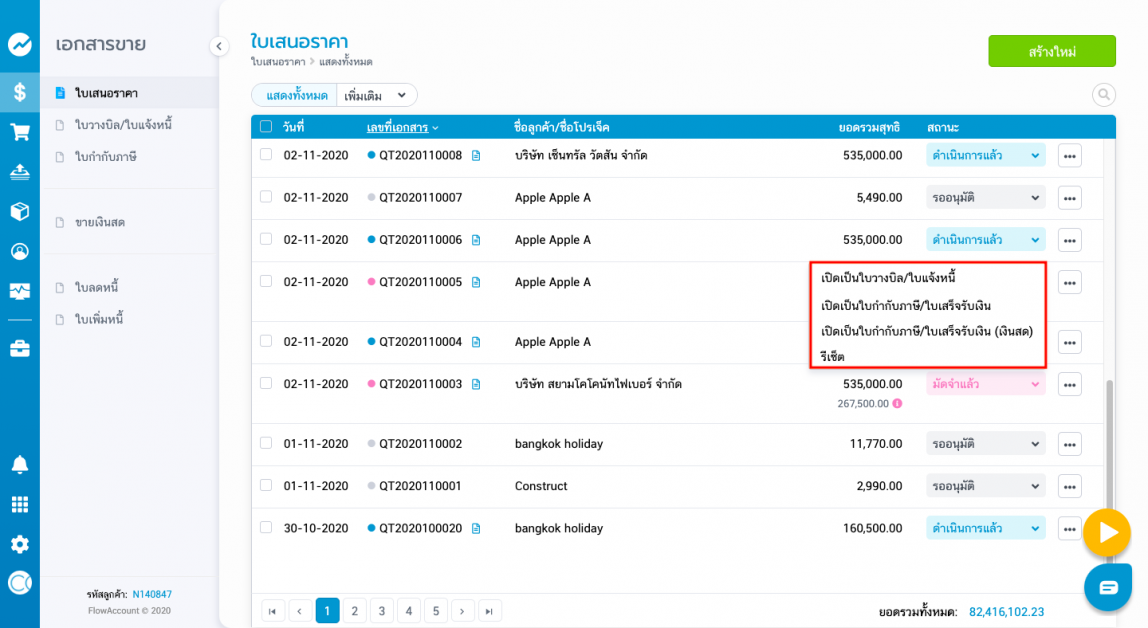This screenshot has height=628, width=1148.
Task: Open the chat bubble support icon
Action: [x=1108, y=587]
